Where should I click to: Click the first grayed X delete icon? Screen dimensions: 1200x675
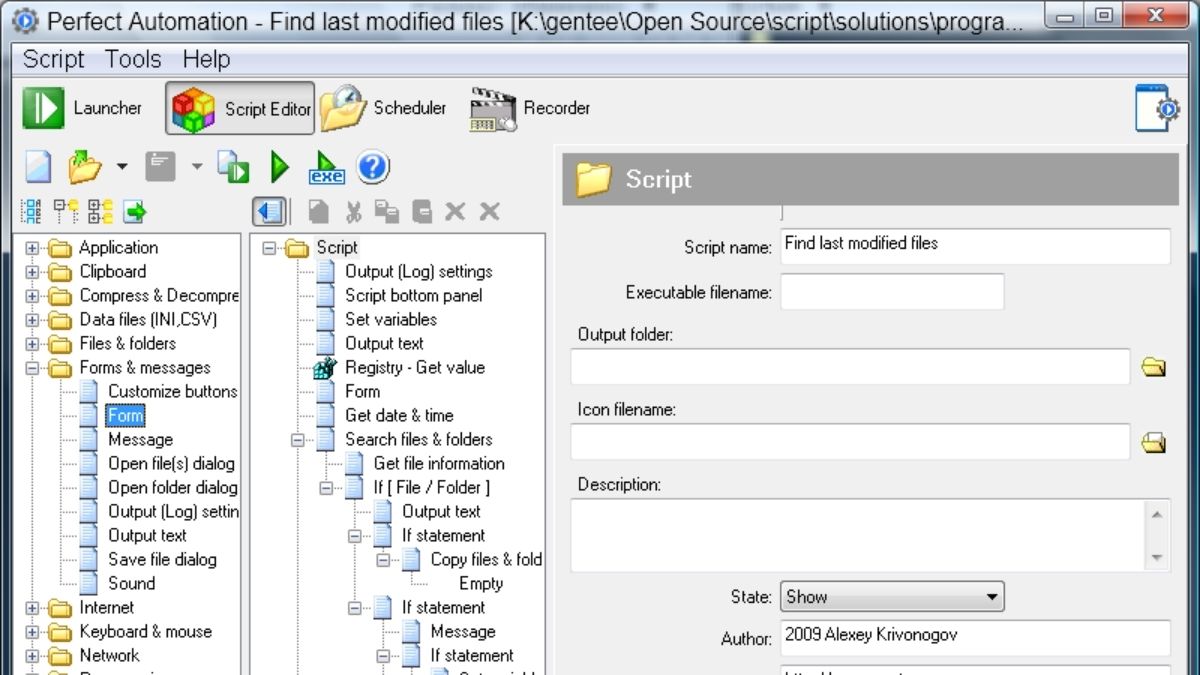click(455, 211)
